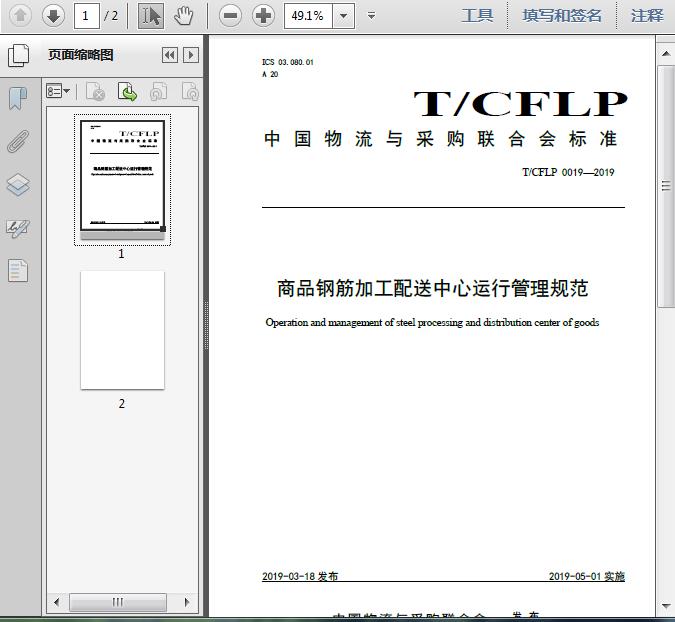Click the thumbnail label 2

(122, 403)
